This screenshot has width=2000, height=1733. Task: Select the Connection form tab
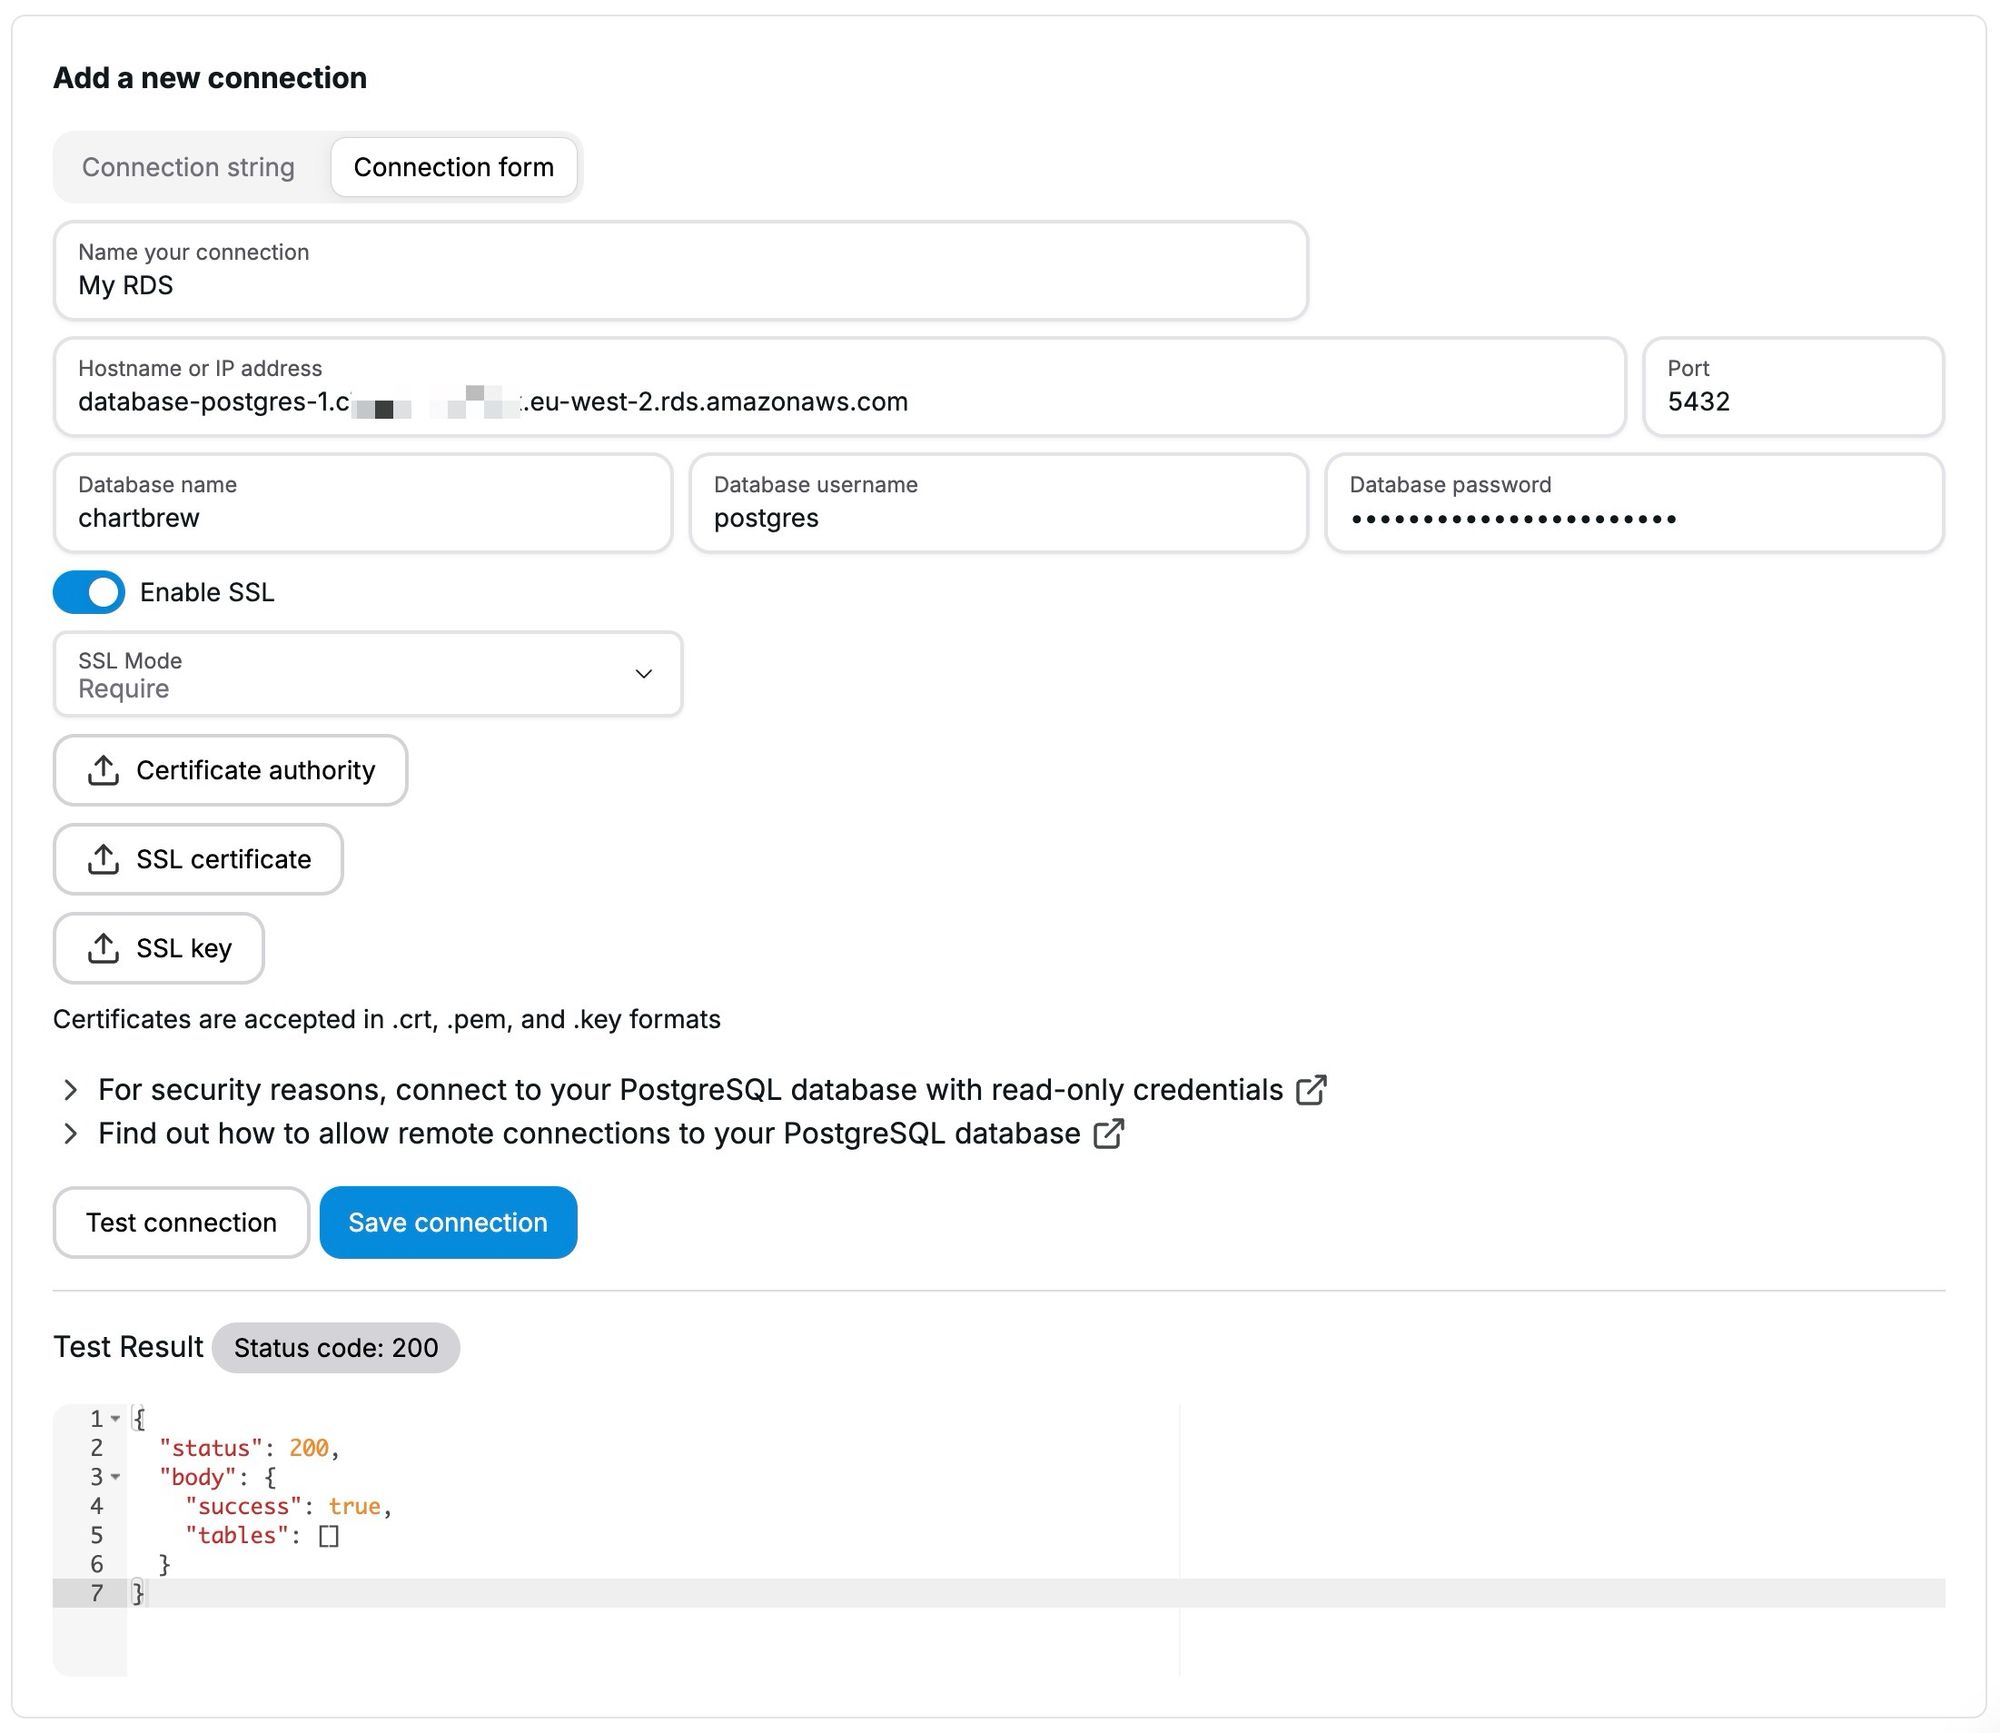pos(453,167)
